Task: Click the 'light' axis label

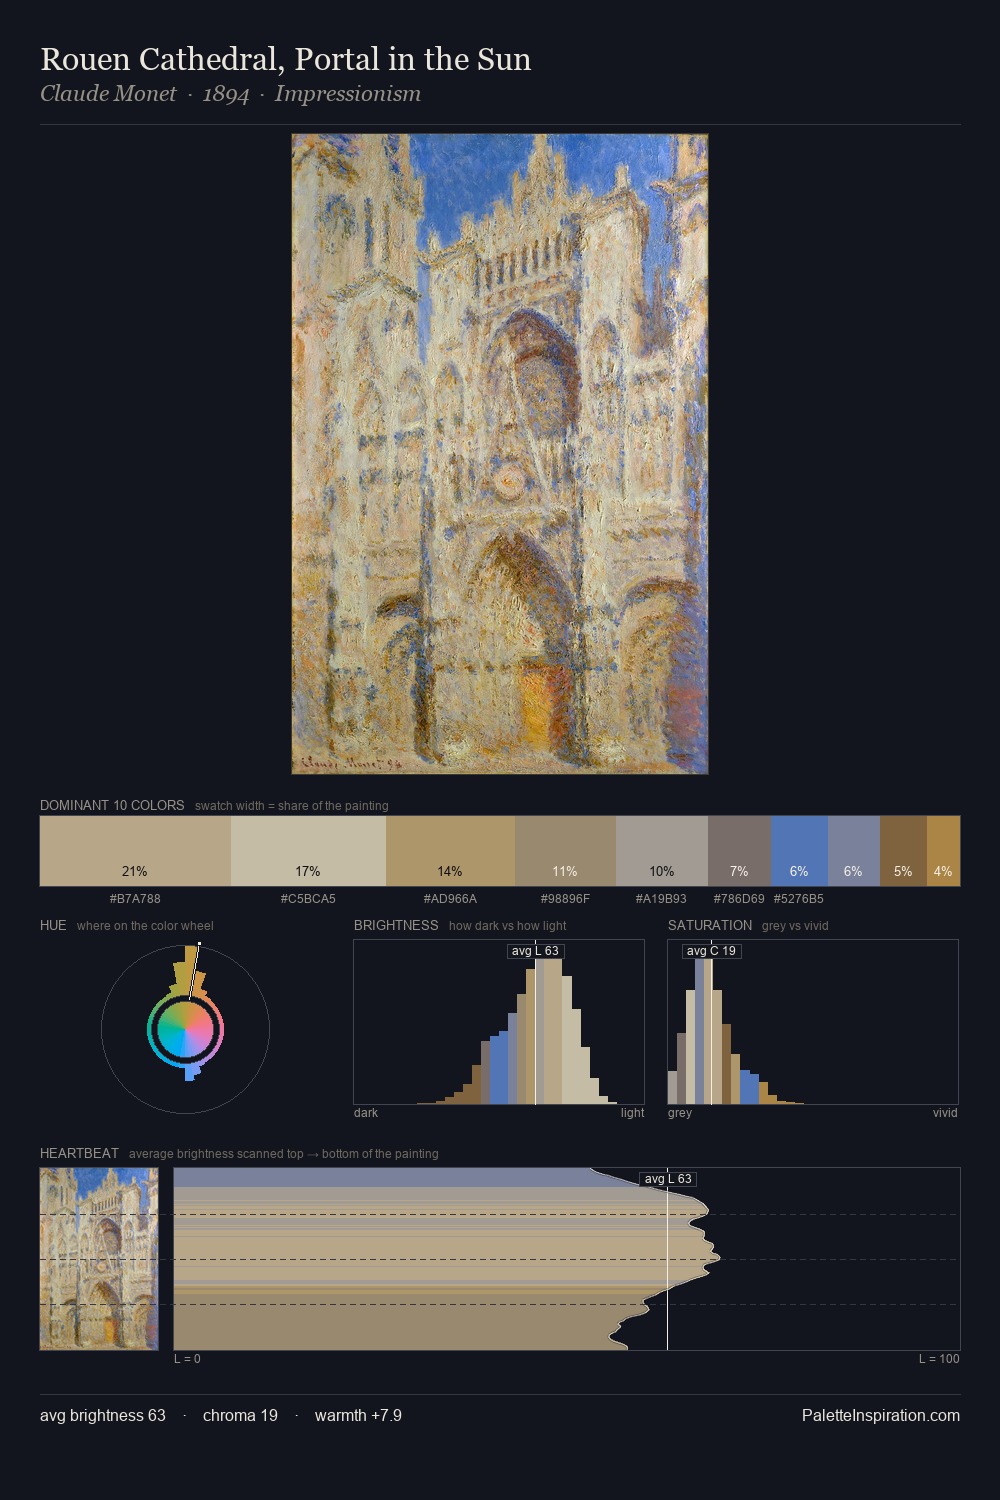Action: tap(632, 1113)
